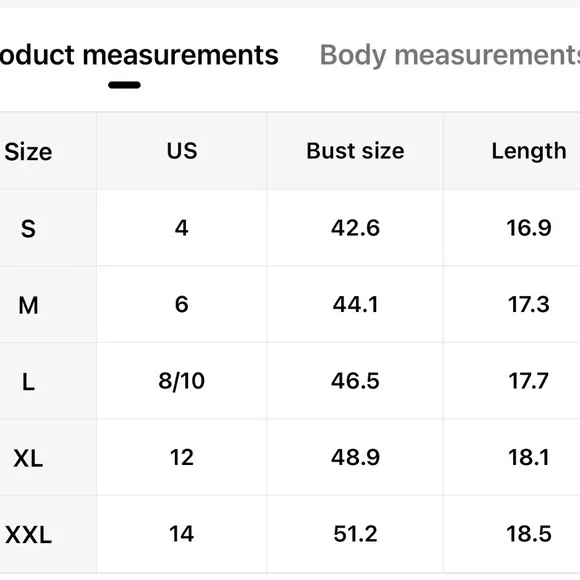Image resolution: width=580 pixels, height=580 pixels.
Task: Click the Size column header
Action: tap(28, 152)
